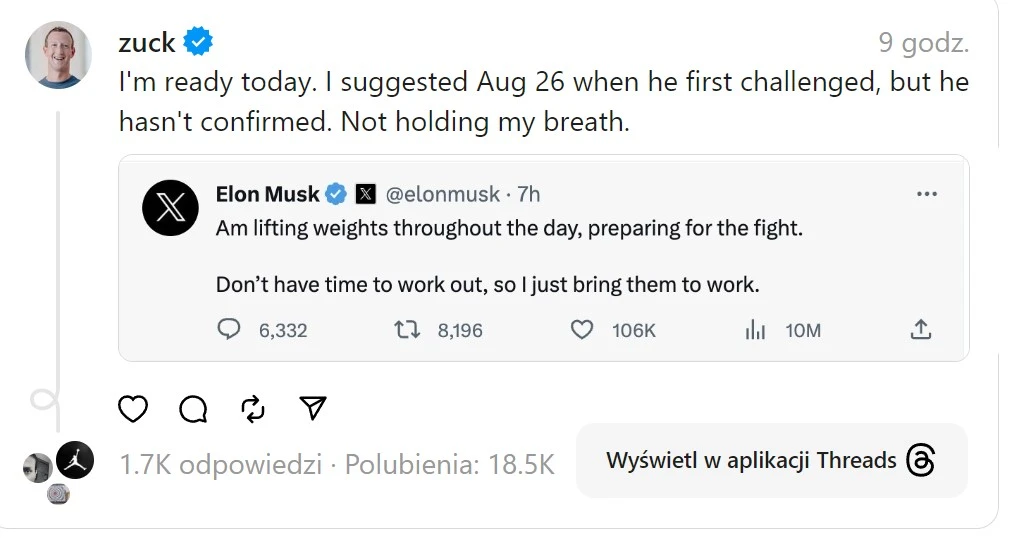Click the 9 godz. timestamp
Viewport: 1029px width, 550px height.
click(923, 43)
